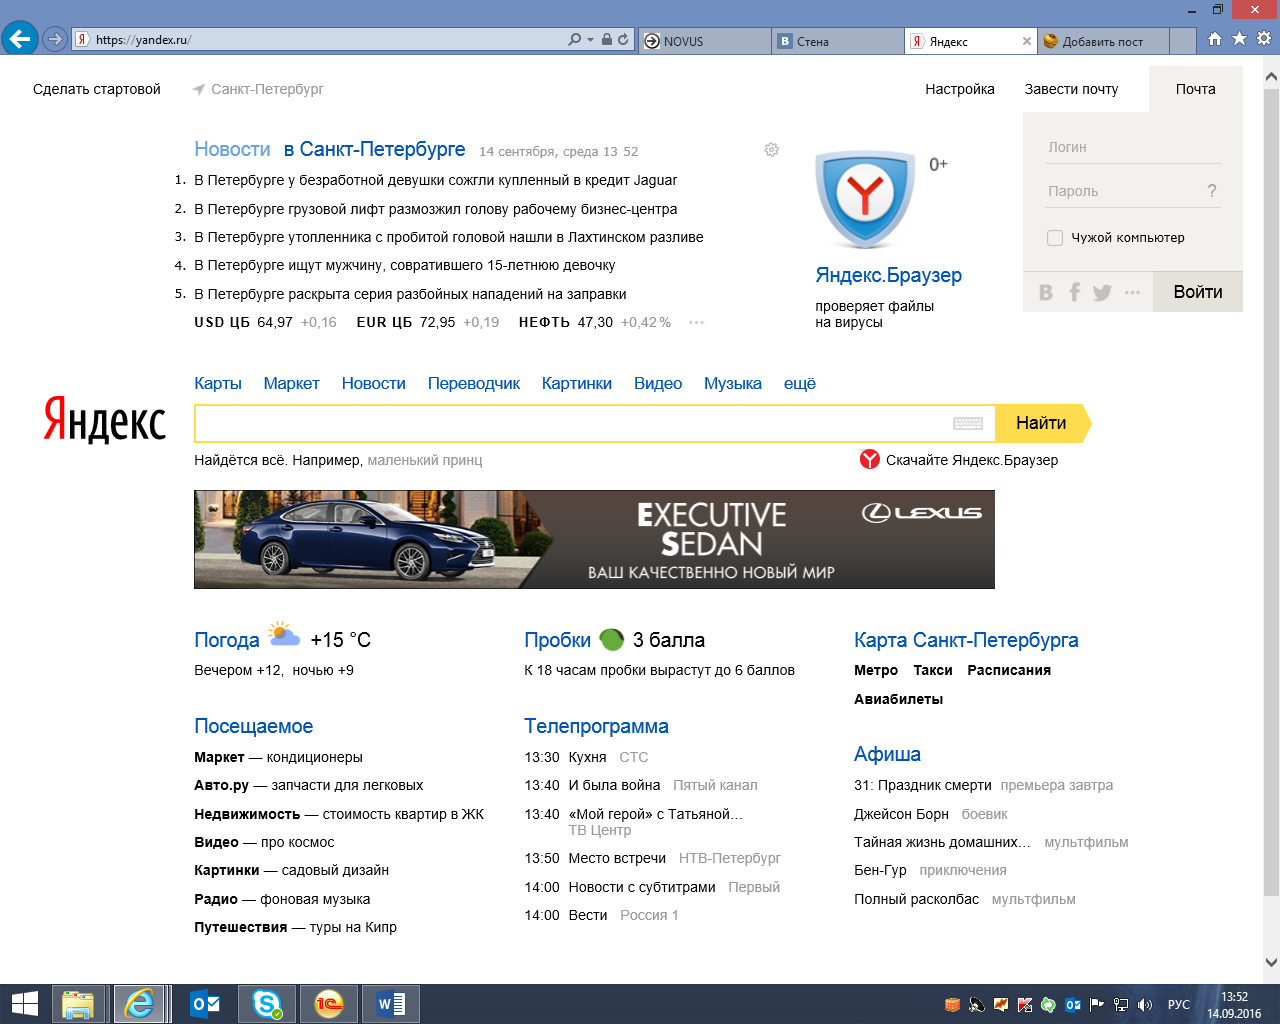The width and height of the screenshot is (1280, 1024).
Task: Open Музыка service link
Action: click(733, 383)
